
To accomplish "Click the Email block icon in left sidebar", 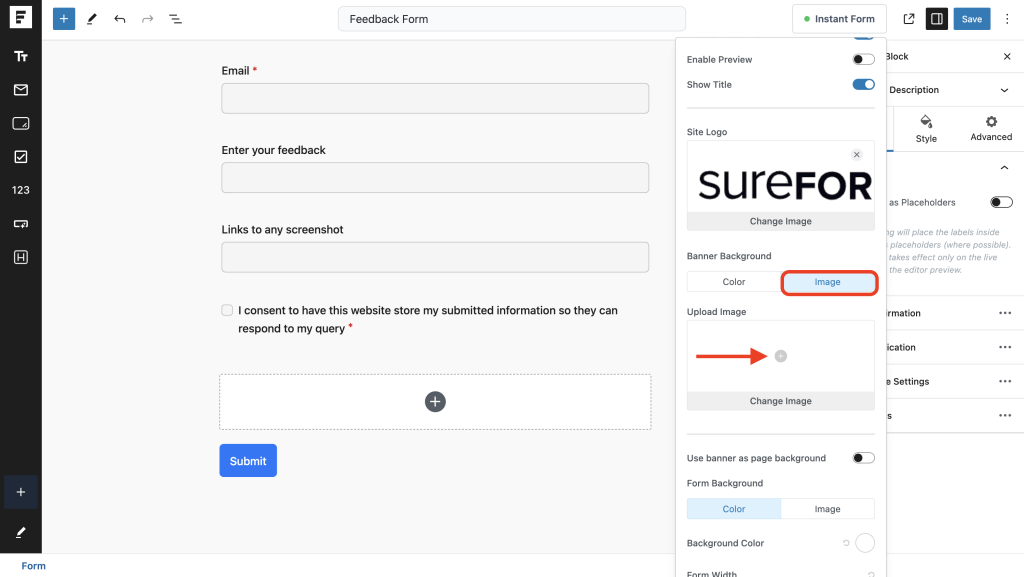I will click(21, 90).
